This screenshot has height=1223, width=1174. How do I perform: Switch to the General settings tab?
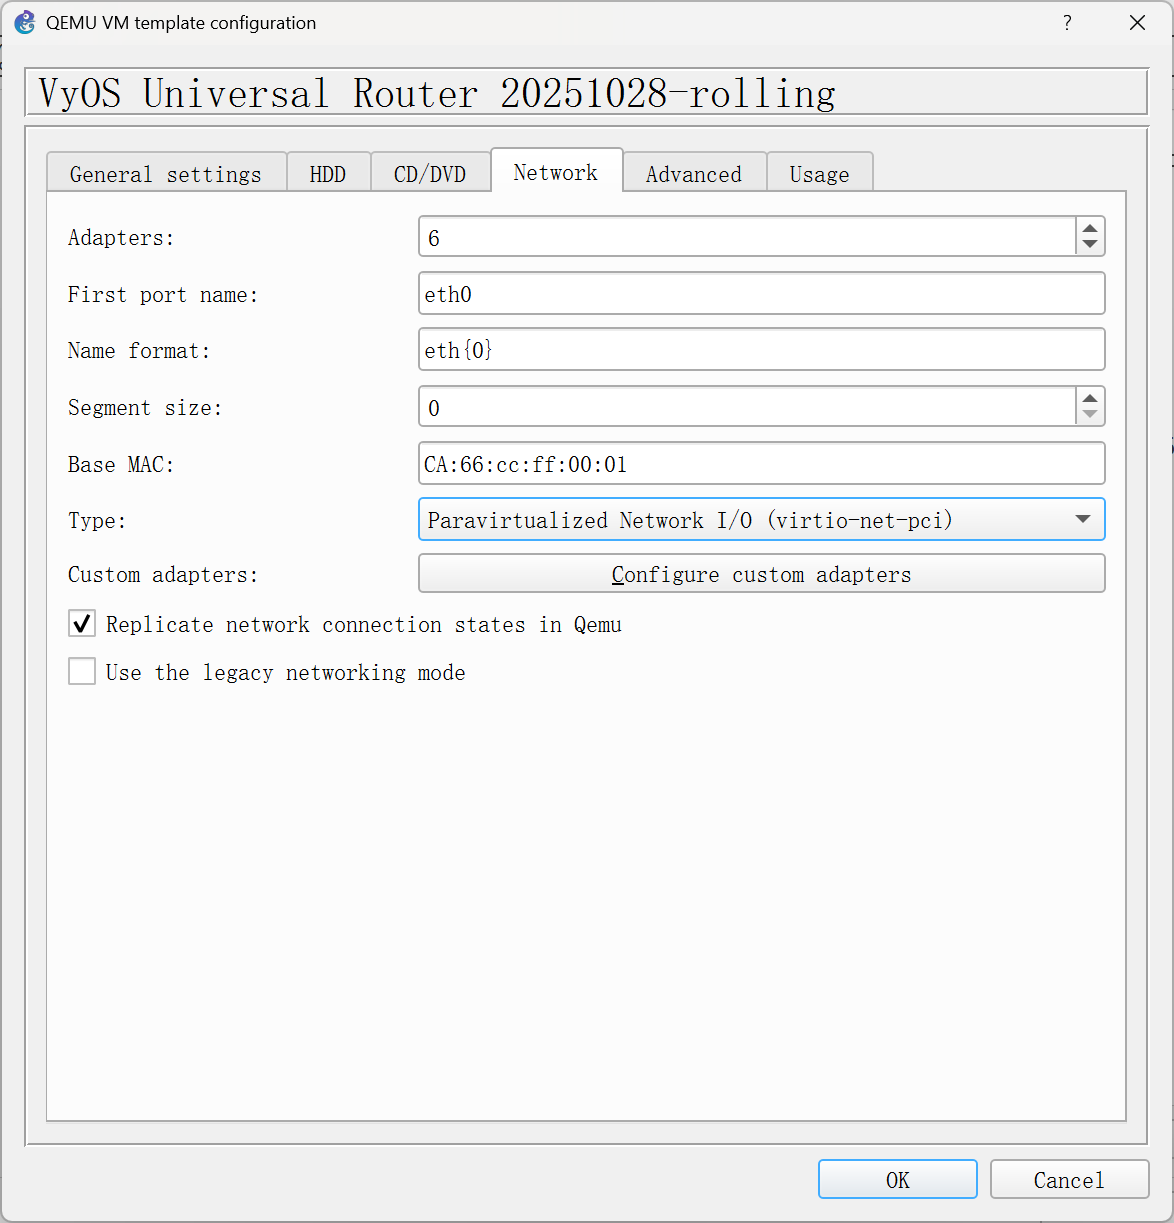[x=166, y=174]
